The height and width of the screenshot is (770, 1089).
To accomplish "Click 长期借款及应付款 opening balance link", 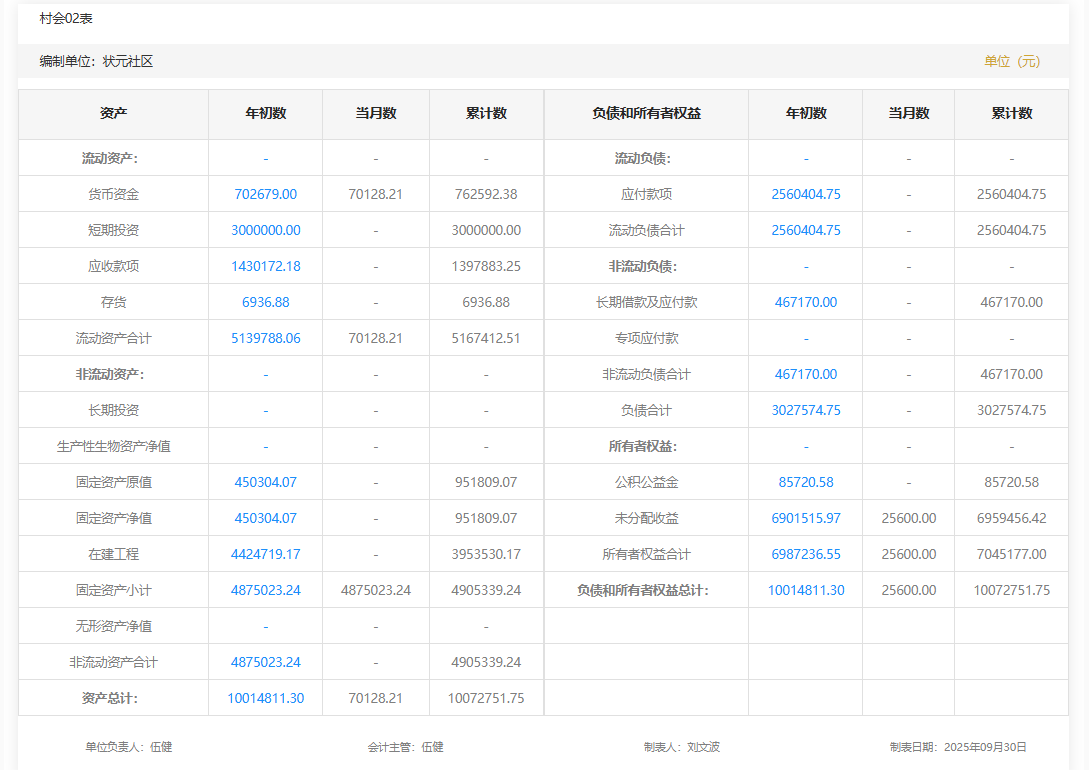I will [x=805, y=302].
